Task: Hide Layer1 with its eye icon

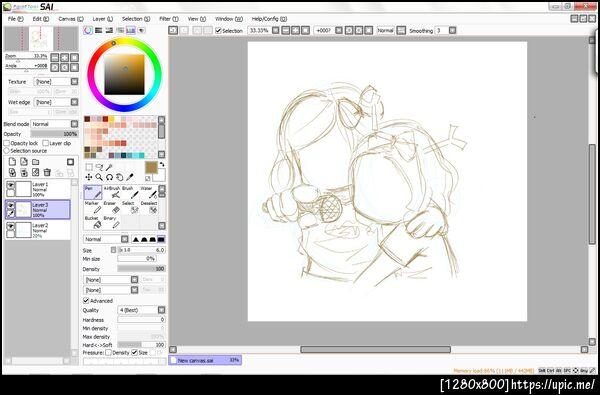Action: 11,185
